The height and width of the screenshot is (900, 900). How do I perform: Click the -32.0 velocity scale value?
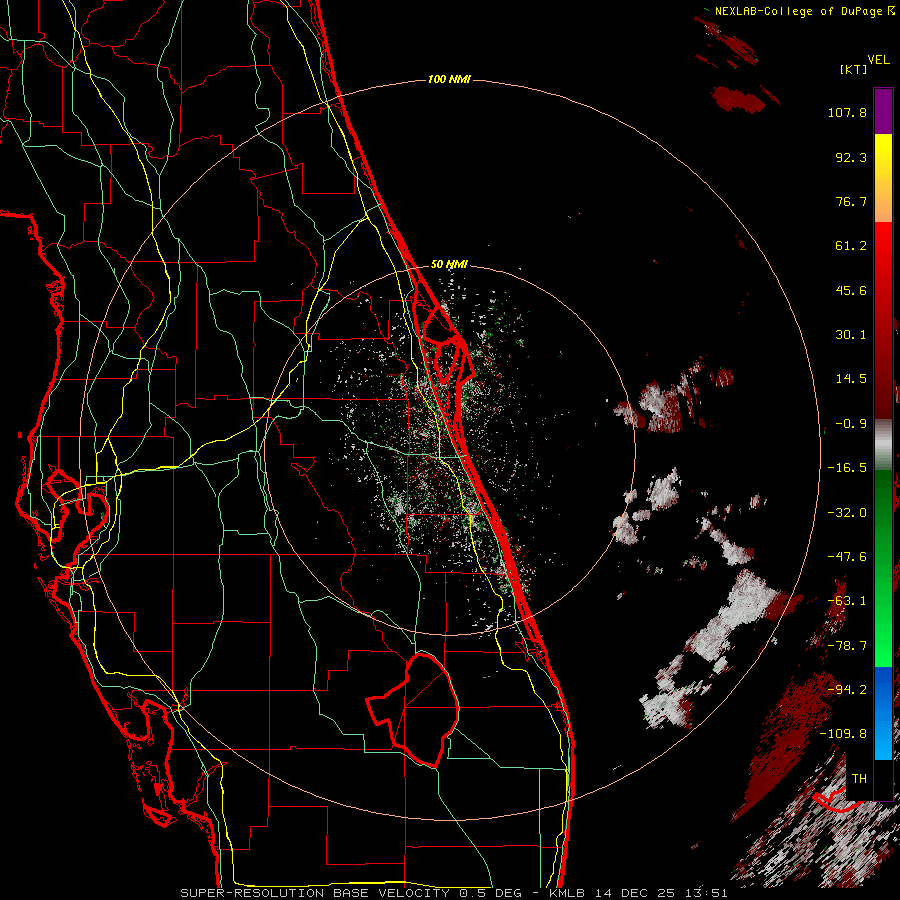pyautogui.click(x=847, y=513)
